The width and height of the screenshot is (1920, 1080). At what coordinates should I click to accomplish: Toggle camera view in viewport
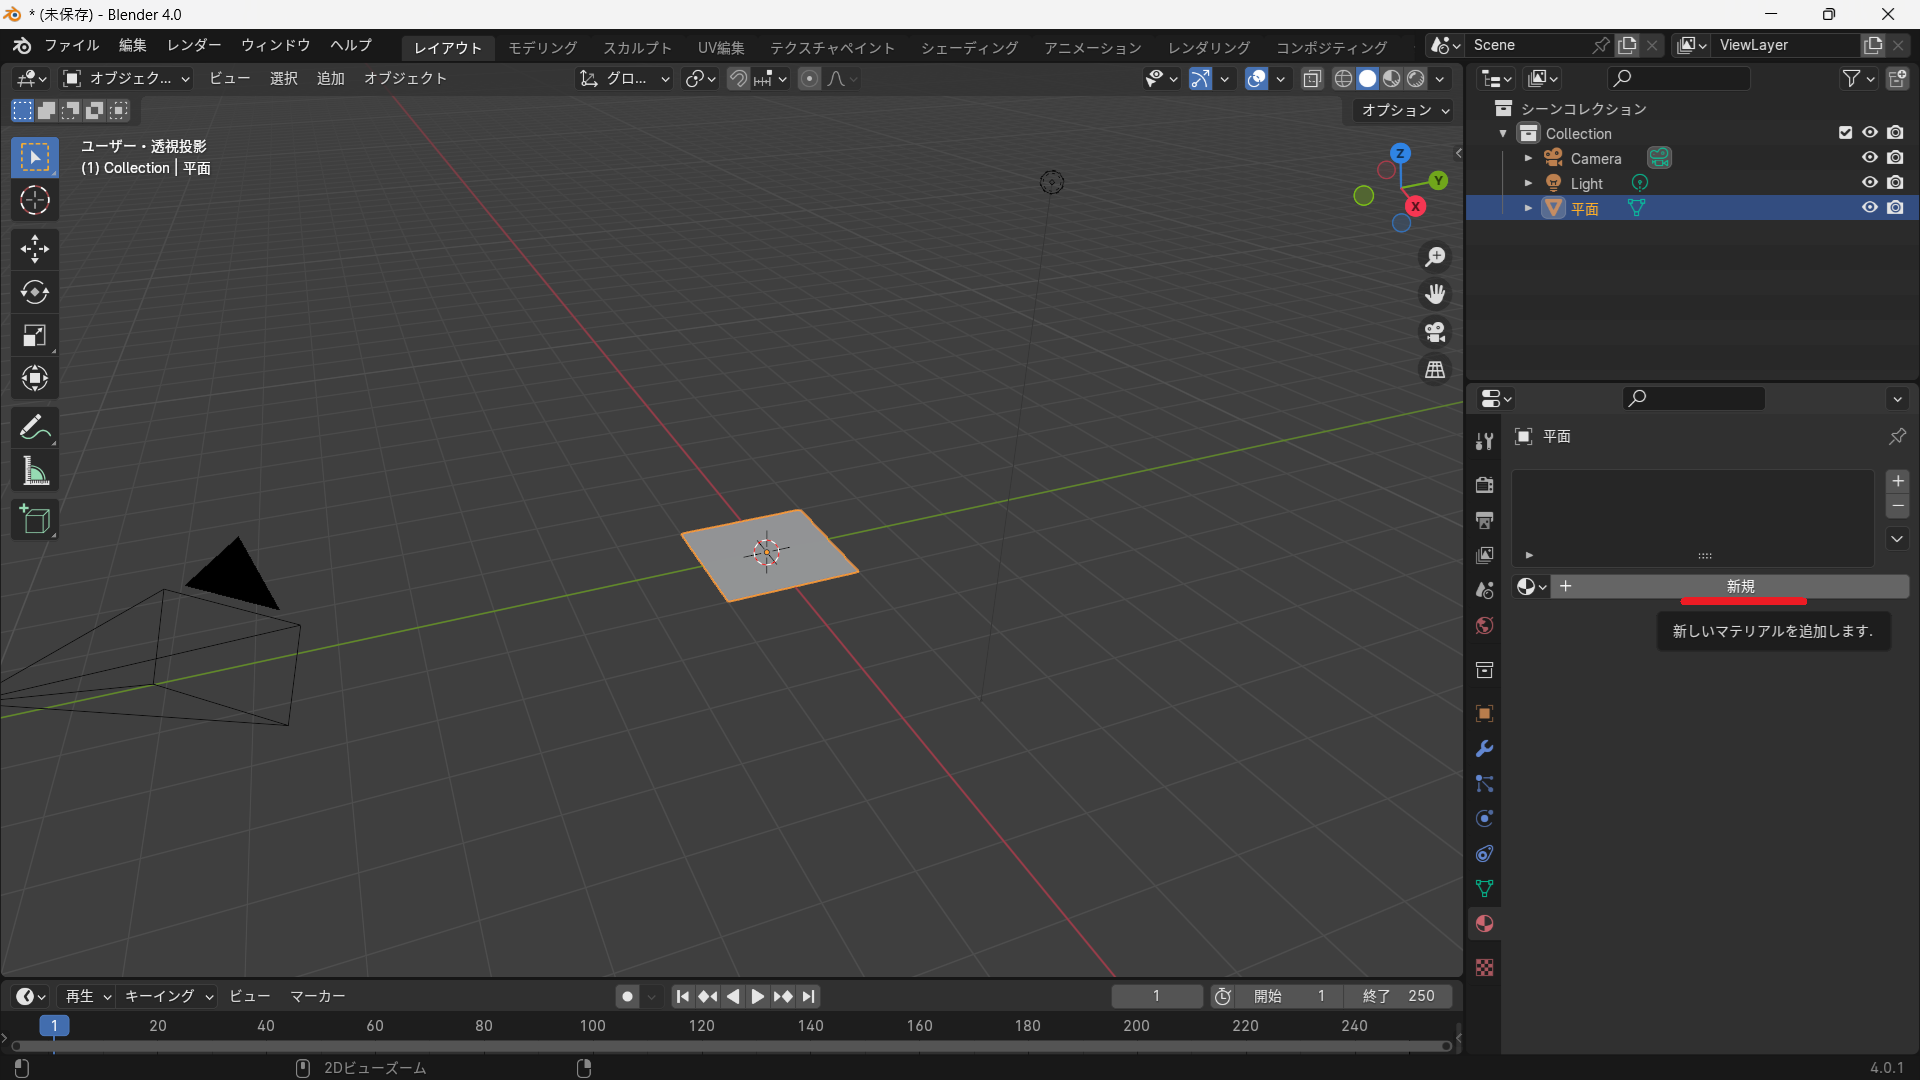coord(1435,332)
